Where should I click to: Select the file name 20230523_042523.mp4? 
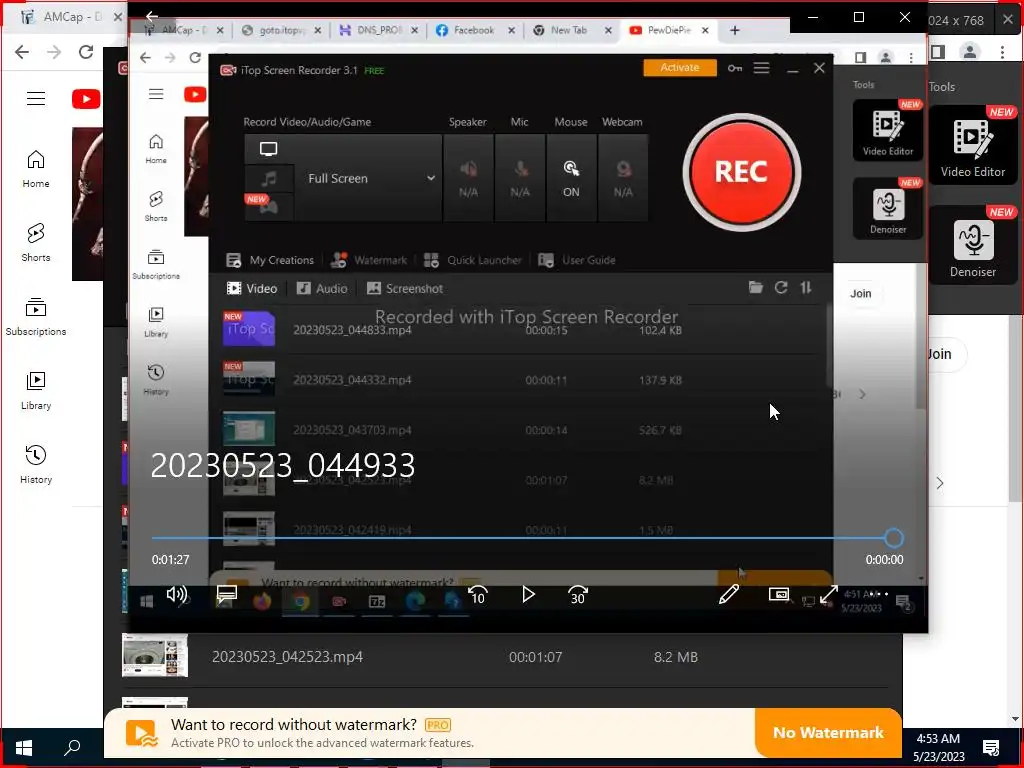point(287,656)
